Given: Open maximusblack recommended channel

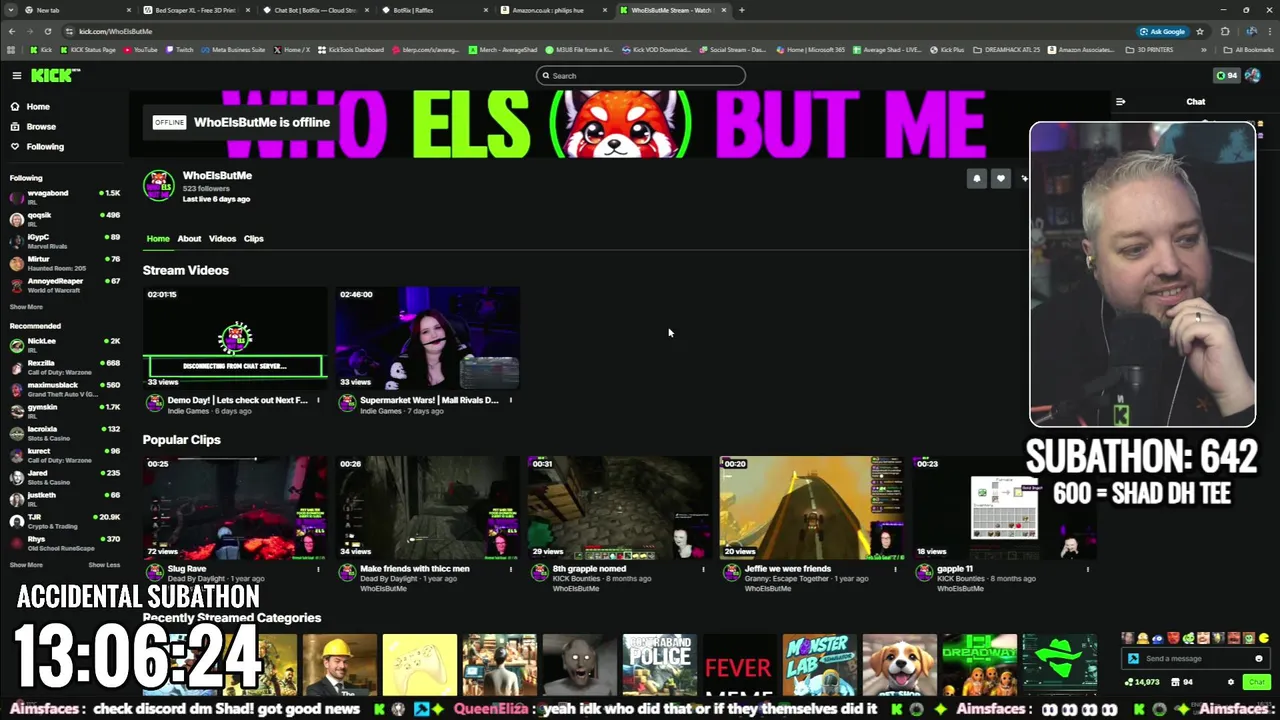Looking at the screenshot, I should click(x=64, y=388).
